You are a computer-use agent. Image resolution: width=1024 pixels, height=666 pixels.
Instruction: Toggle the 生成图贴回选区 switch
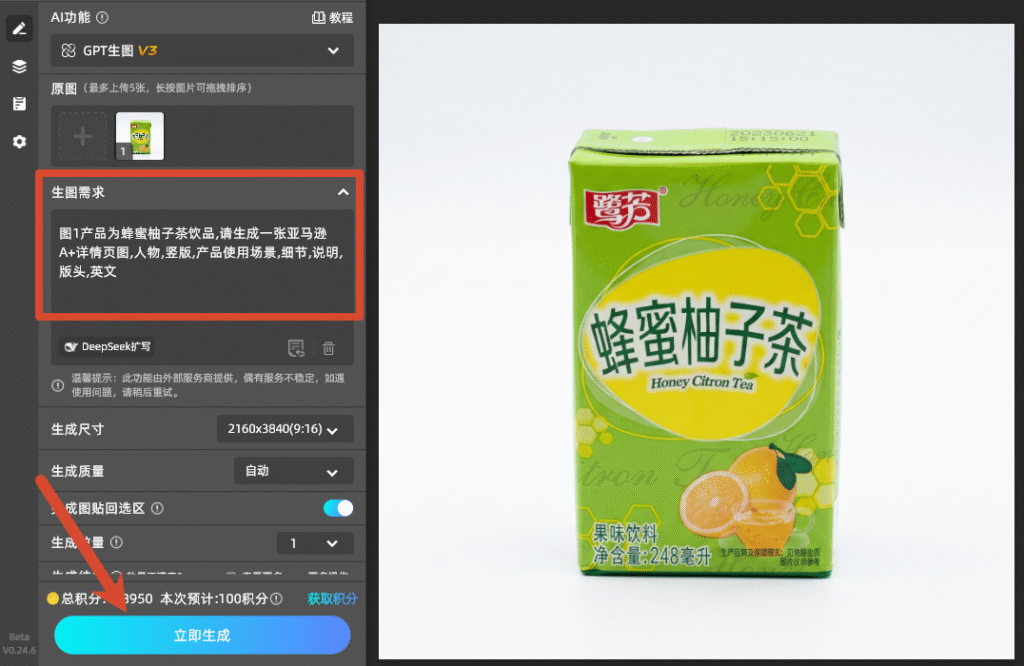[338, 508]
